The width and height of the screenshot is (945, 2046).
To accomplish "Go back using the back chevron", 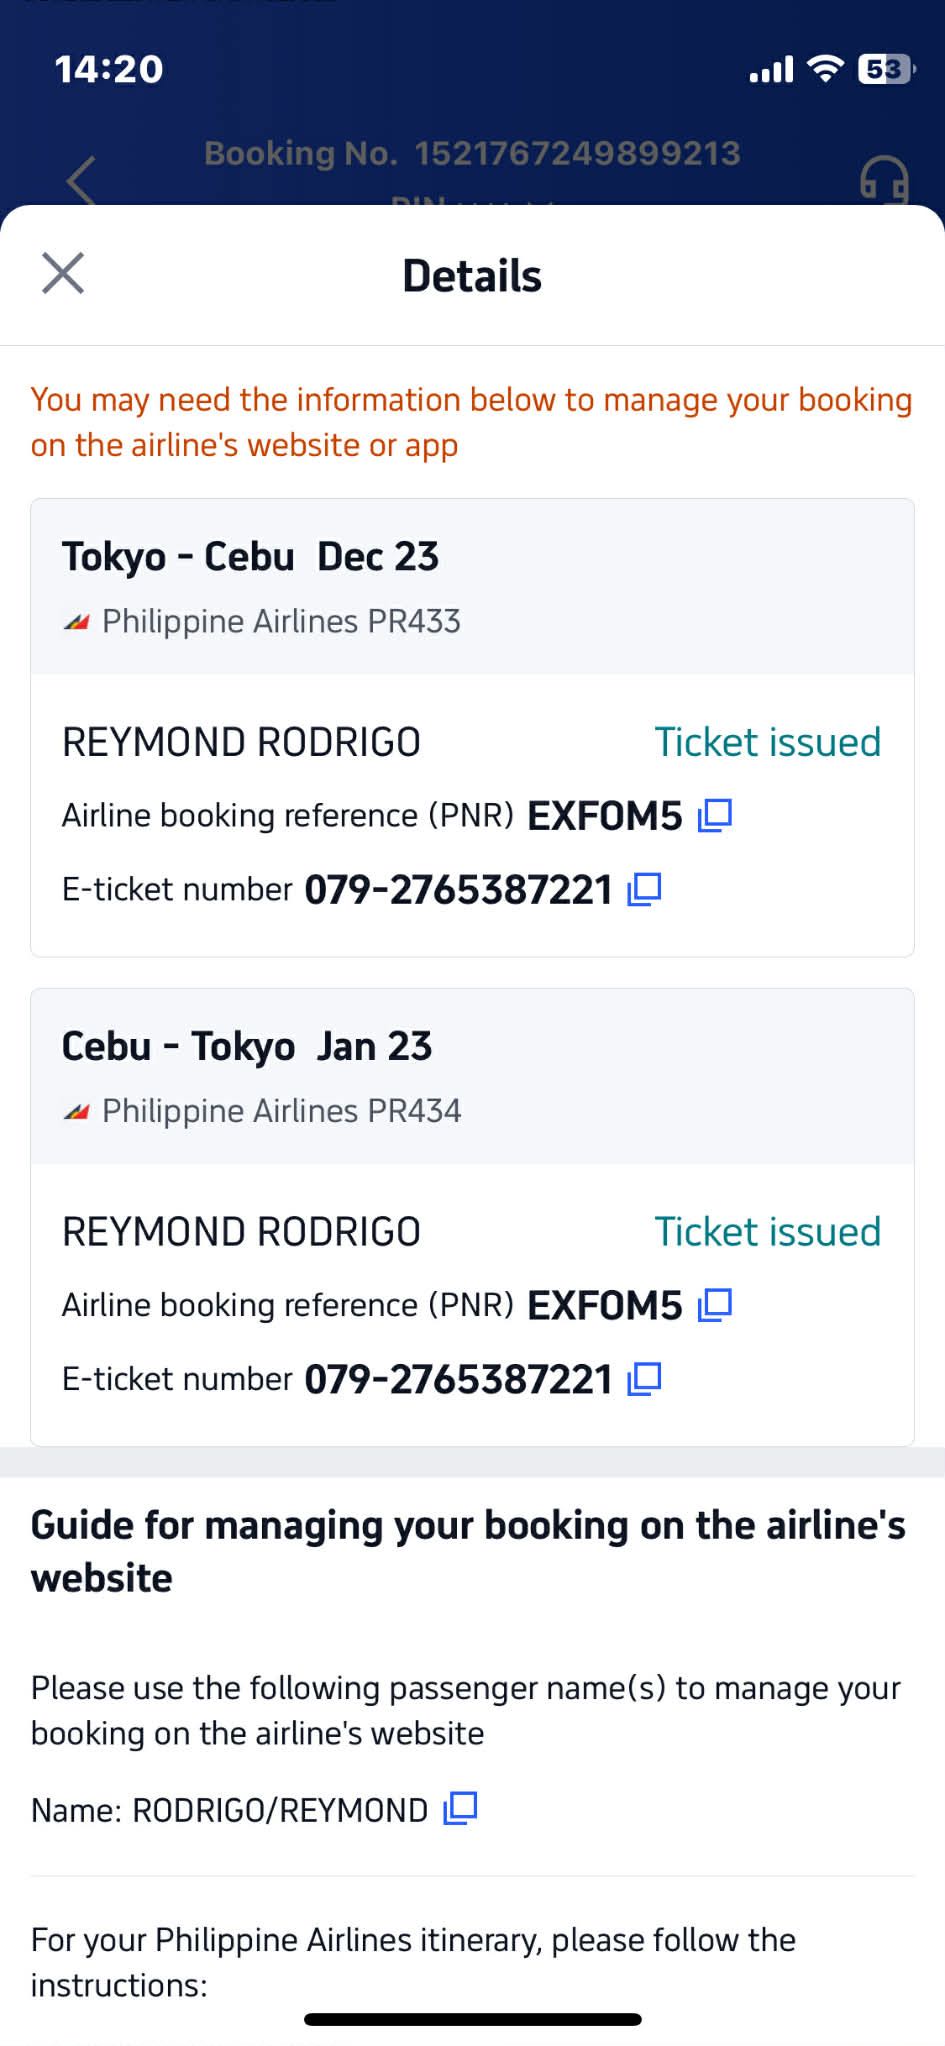I will (x=80, y=182).
